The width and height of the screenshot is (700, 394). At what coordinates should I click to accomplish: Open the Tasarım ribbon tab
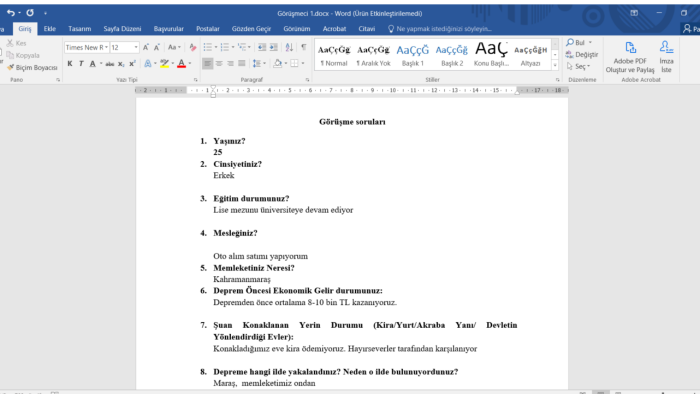[x=79, y=29]
